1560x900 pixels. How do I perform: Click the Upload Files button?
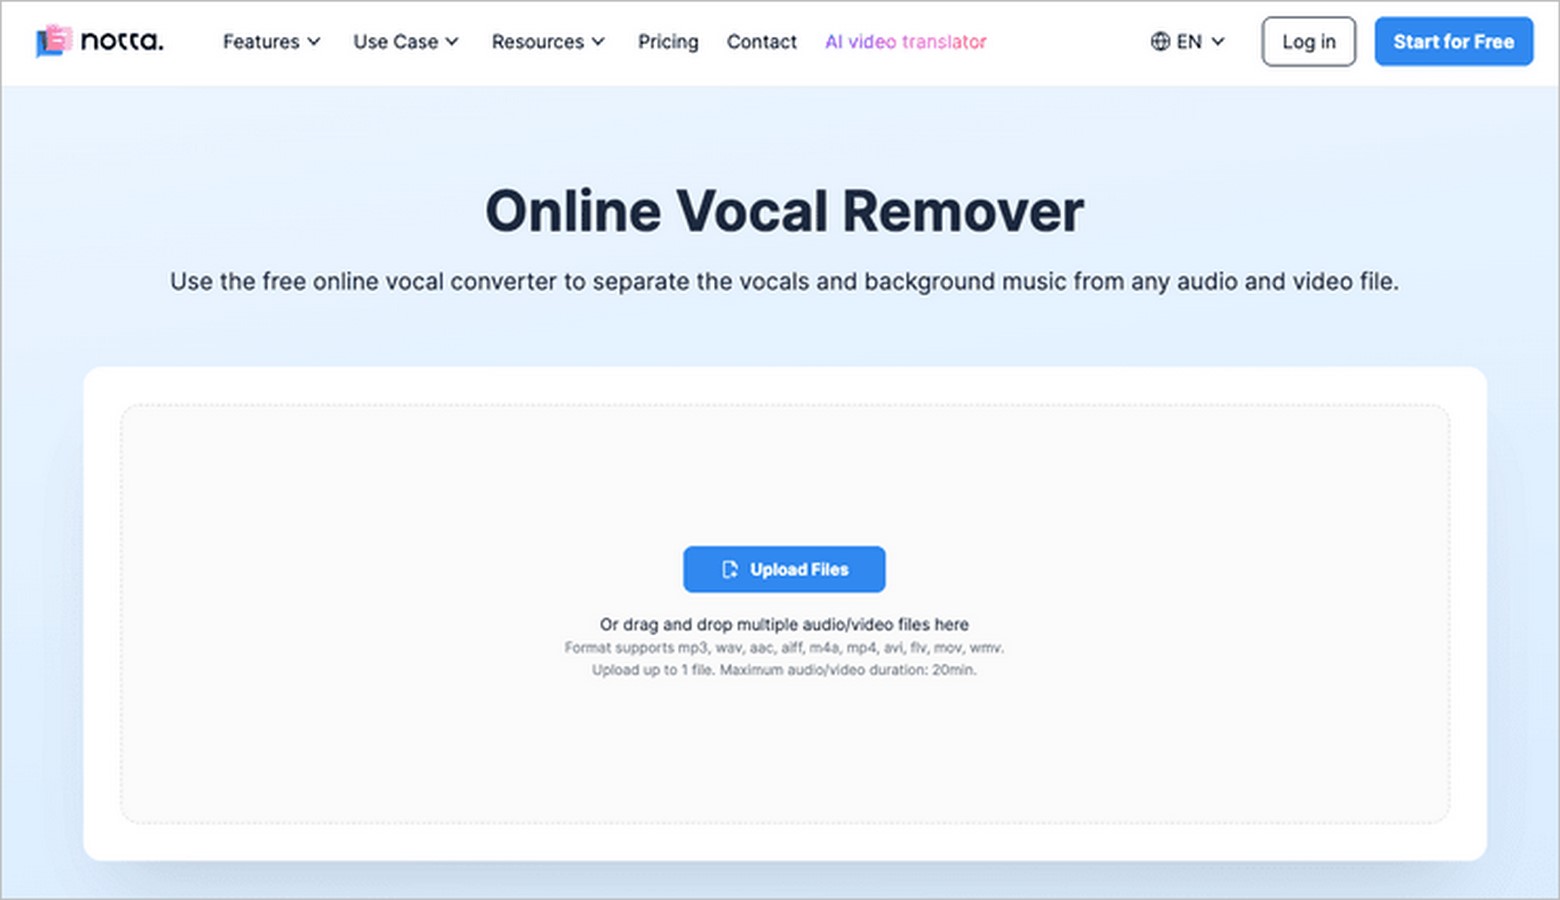[x=784, y=569]
